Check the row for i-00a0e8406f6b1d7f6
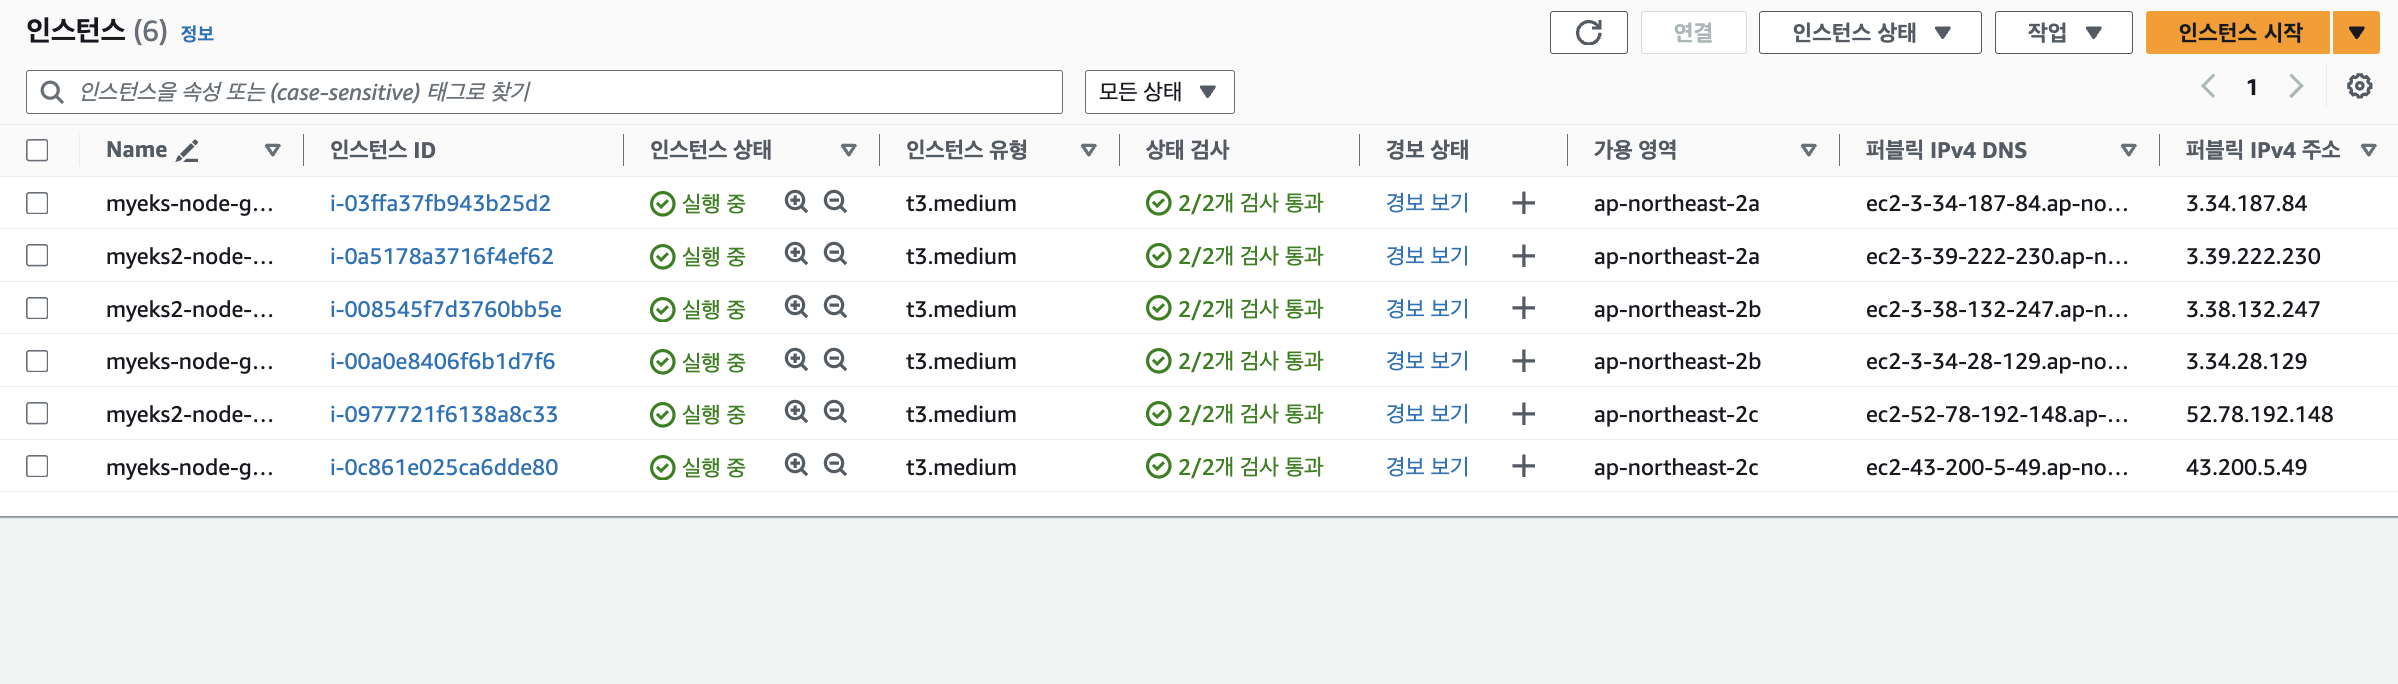The width and height of the screenshot is (2398, 684). [x=37, y=361]
